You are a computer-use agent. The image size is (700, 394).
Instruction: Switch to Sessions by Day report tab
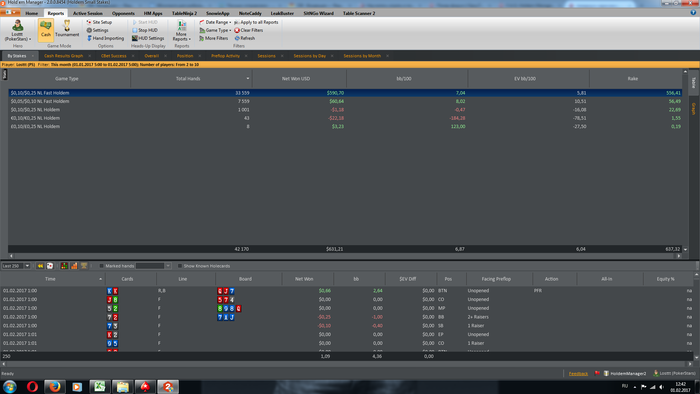[x=309, y=56]
